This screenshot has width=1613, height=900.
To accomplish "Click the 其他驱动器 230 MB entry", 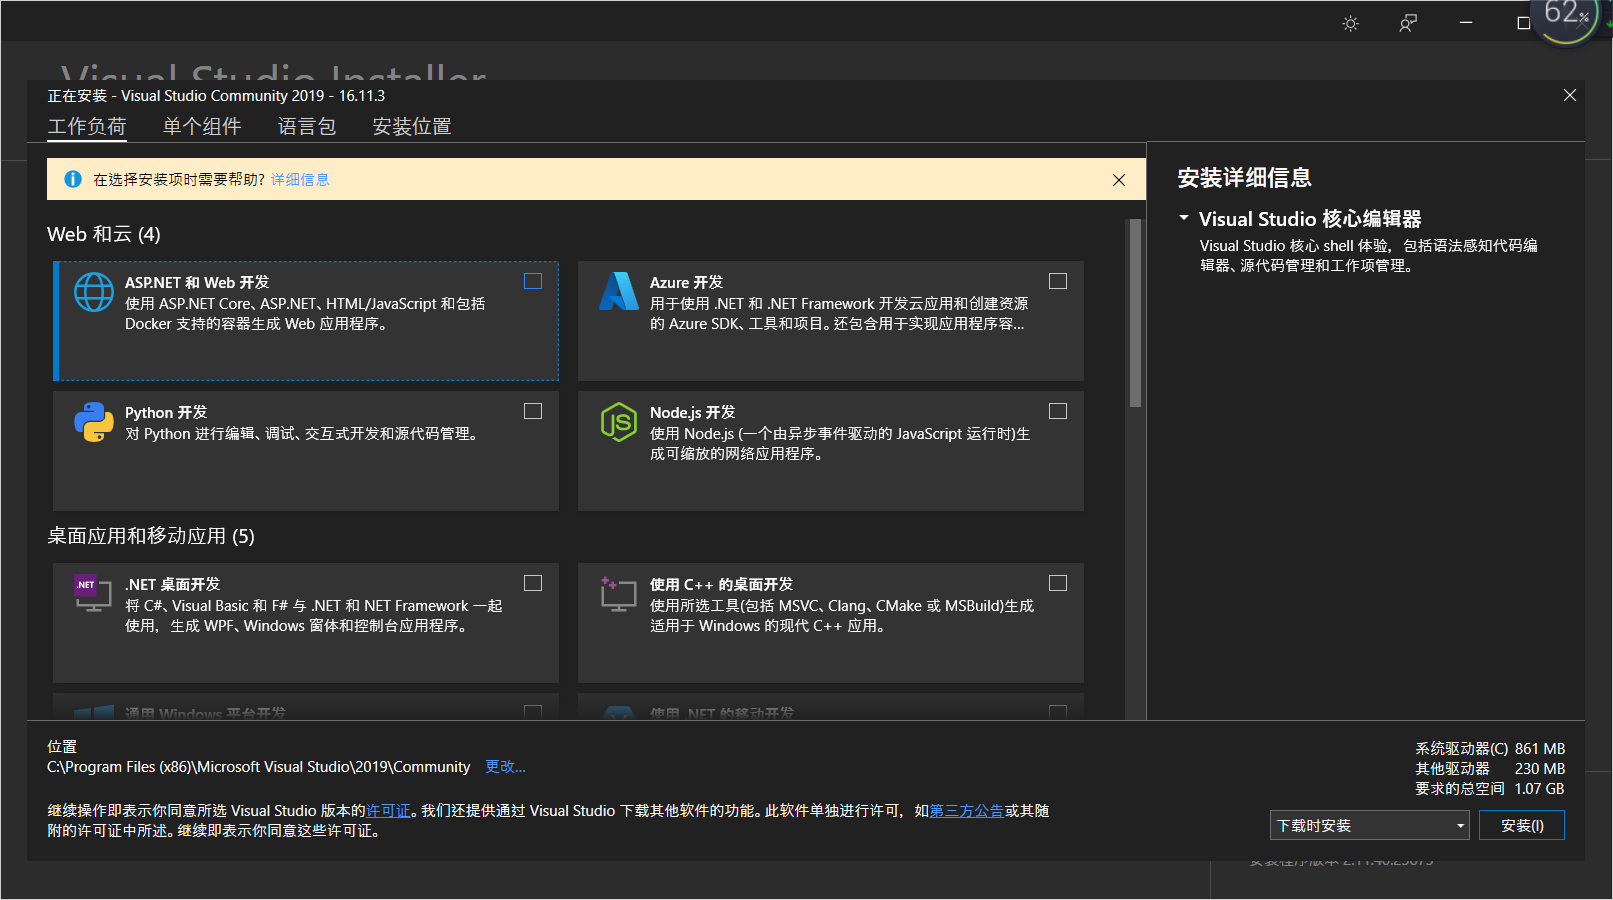I will pyautogui.click(x=1490, y=769).
